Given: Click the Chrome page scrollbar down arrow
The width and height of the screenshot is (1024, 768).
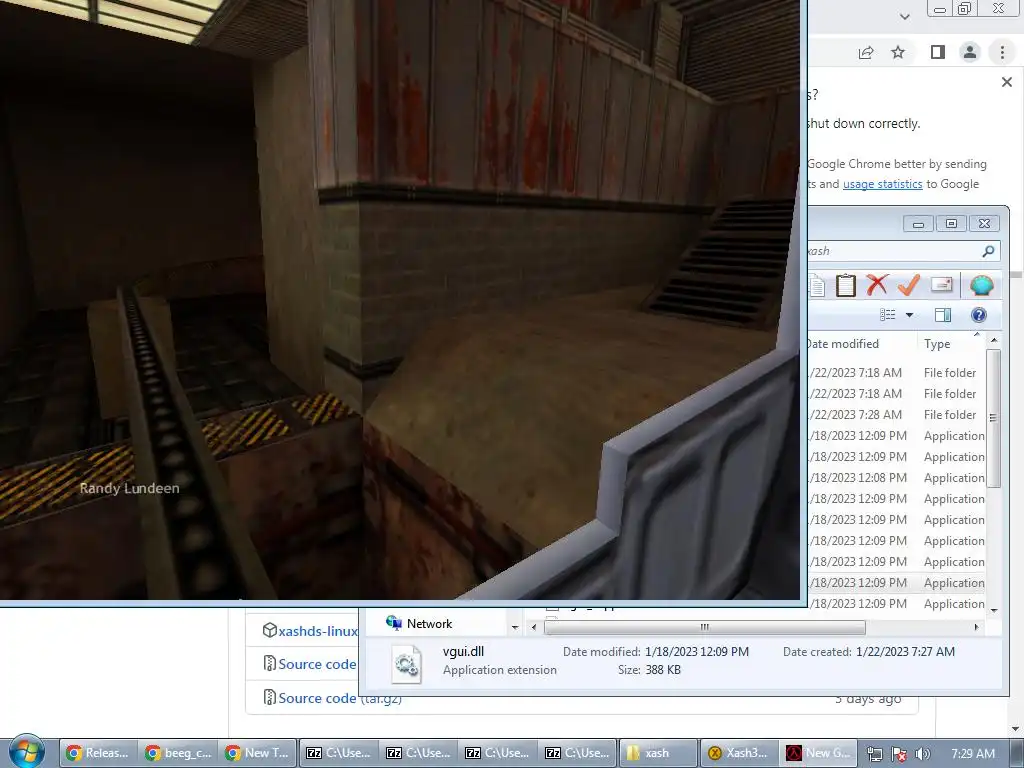Looking at the screenshot, I should tap(1016, 729).
